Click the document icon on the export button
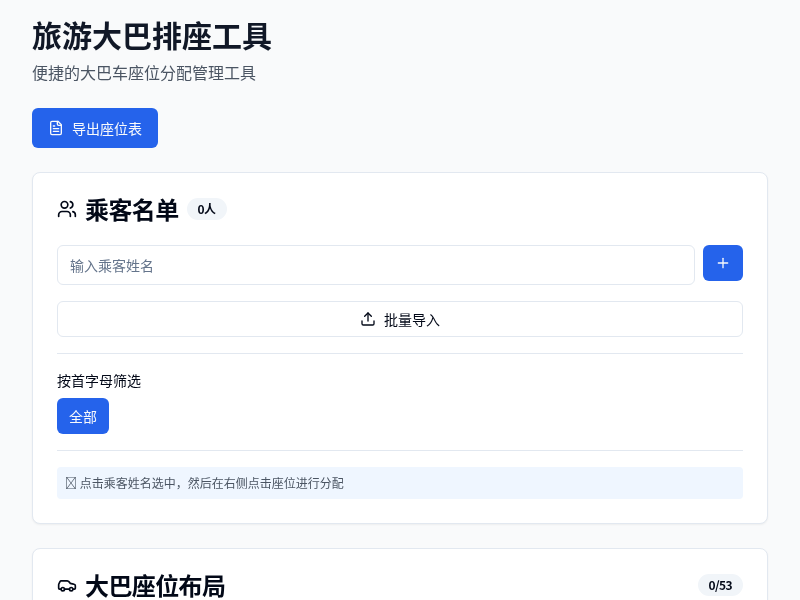 (x=56, y=128)
